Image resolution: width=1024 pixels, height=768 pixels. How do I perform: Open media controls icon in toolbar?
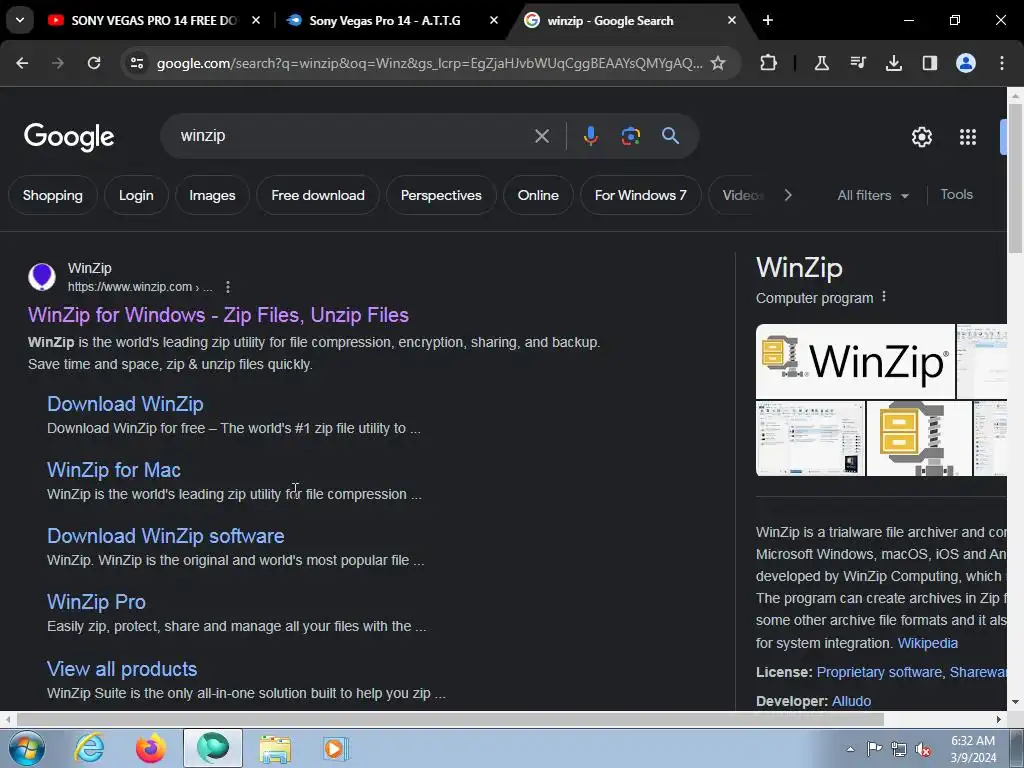click(857, 63)
